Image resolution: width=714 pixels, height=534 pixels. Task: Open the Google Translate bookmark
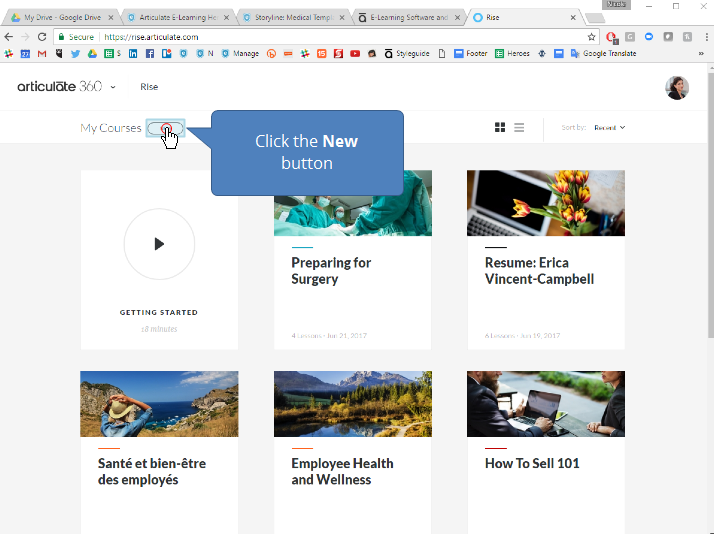pyautogui.click(x=603, y=54)
